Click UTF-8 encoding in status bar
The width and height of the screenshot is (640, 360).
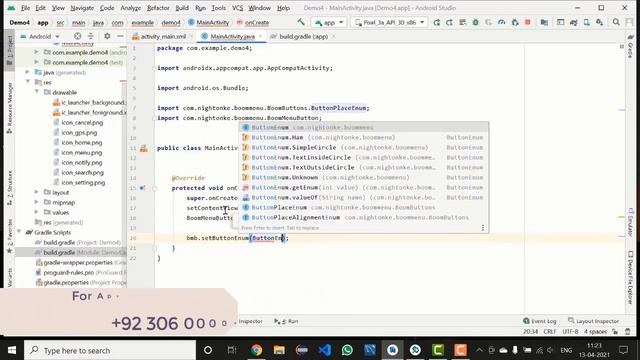pyautogui.click(x=570, y=331)
